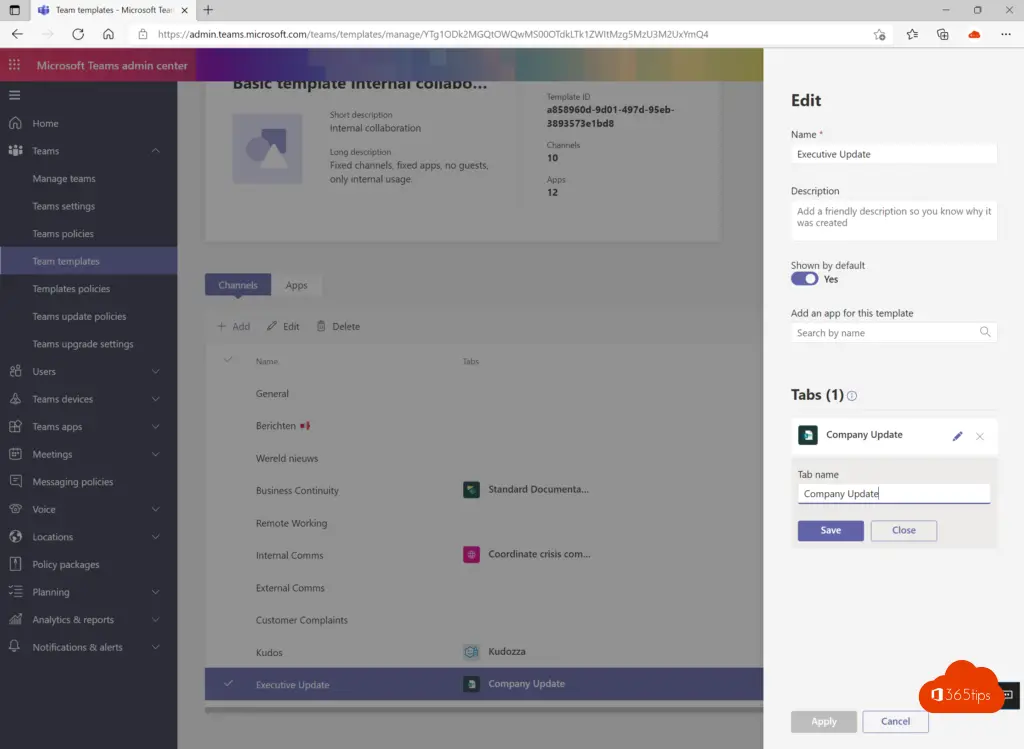Click Delete channel button
Image resolution: width=1024 pixels, height=749 pixels.
point(338,327)
